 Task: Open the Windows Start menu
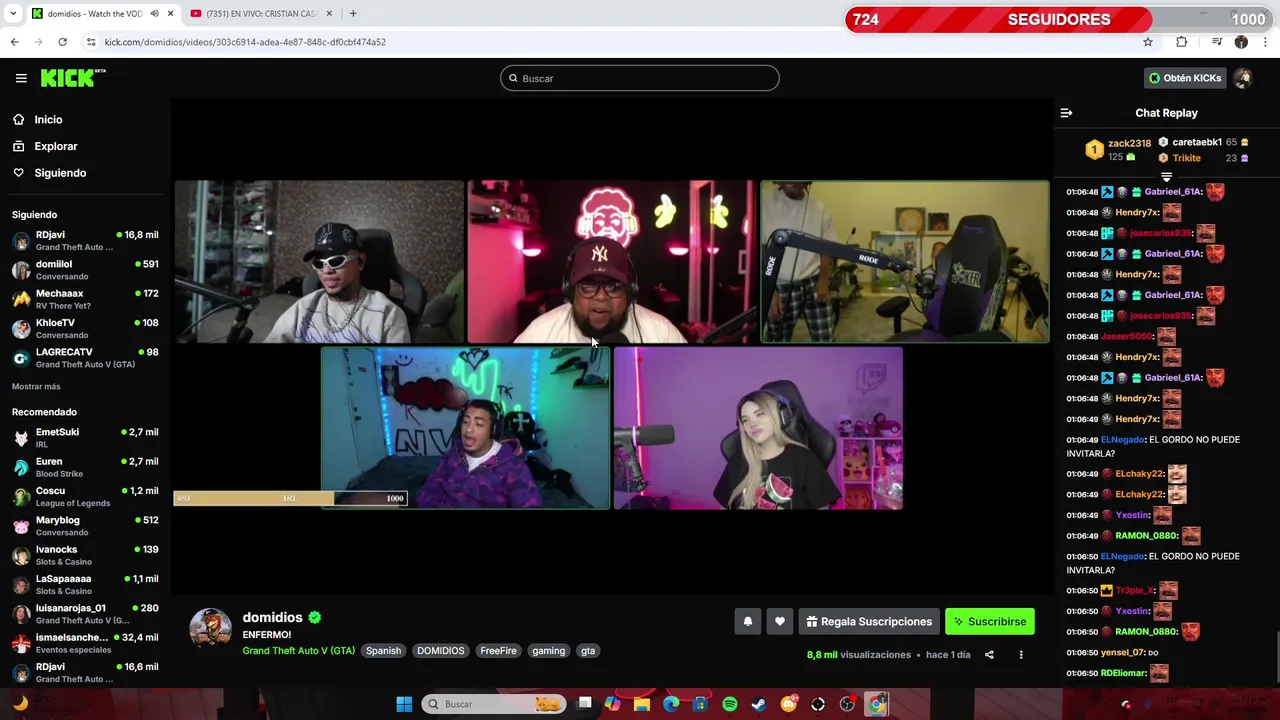point(404,704)
